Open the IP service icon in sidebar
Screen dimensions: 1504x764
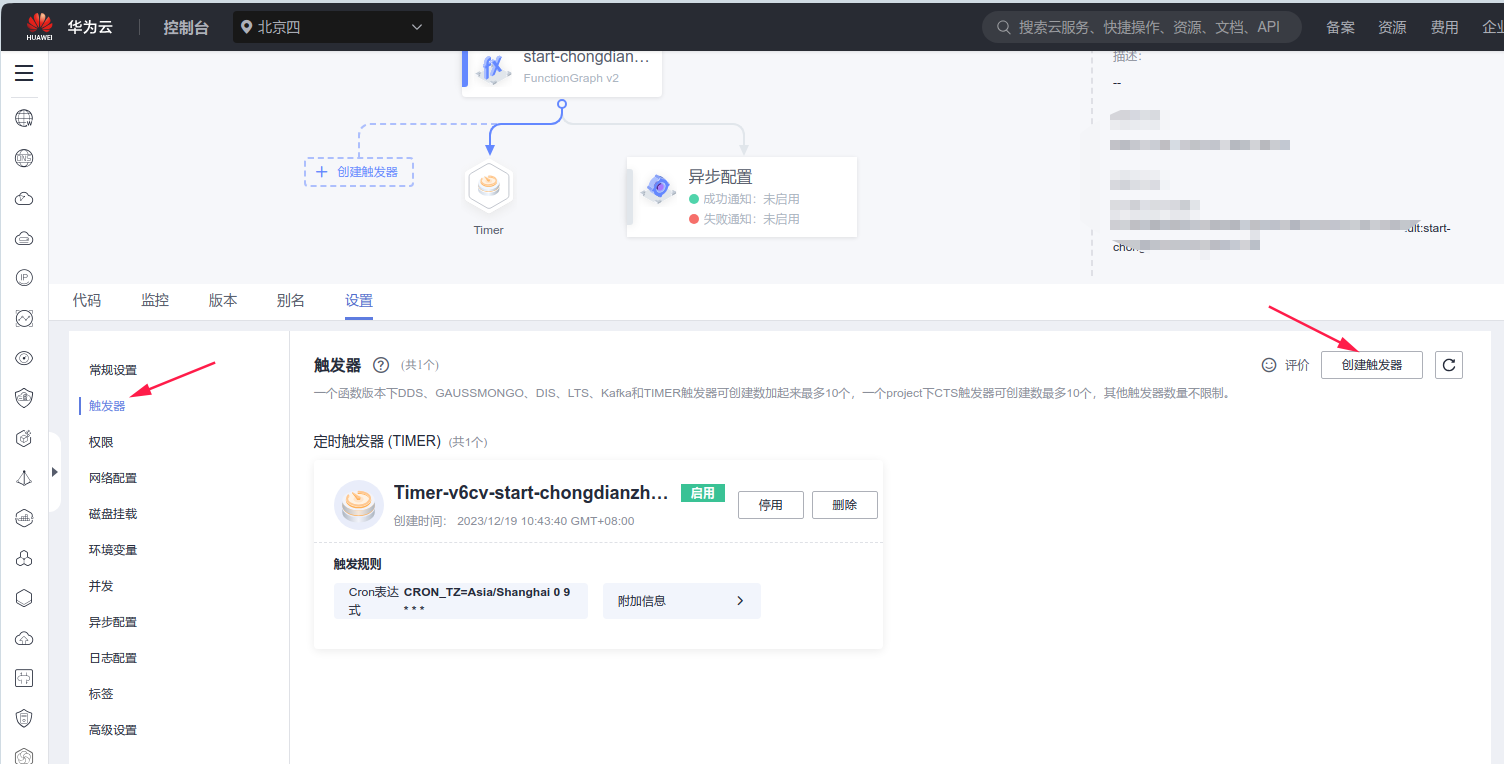tap(24, 278)
